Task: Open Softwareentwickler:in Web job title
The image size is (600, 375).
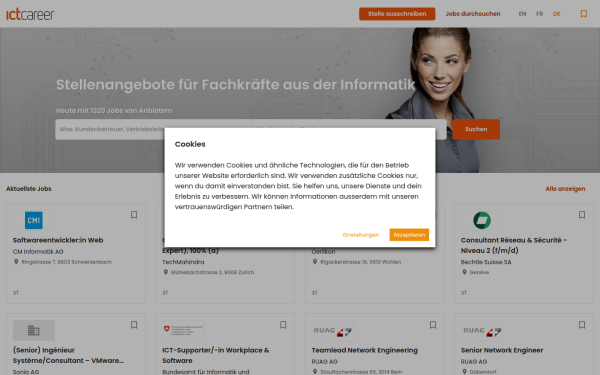Action: pos(58,240)
